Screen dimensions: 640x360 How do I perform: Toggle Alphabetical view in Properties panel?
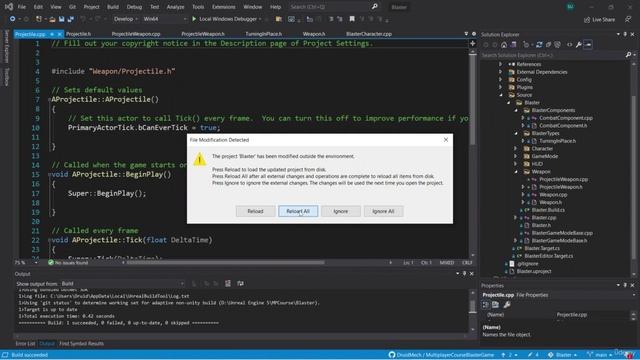point(496,304)
